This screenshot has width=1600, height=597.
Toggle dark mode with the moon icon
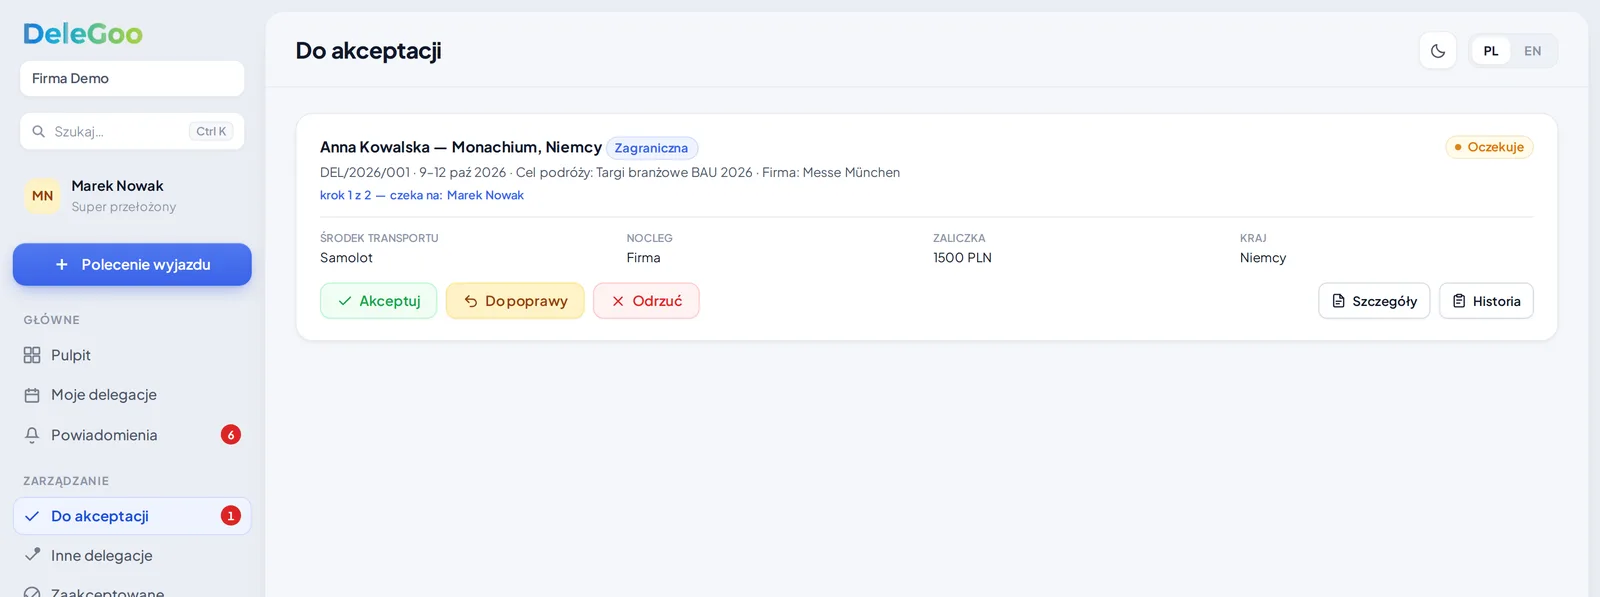click(x=1438, y=51)
